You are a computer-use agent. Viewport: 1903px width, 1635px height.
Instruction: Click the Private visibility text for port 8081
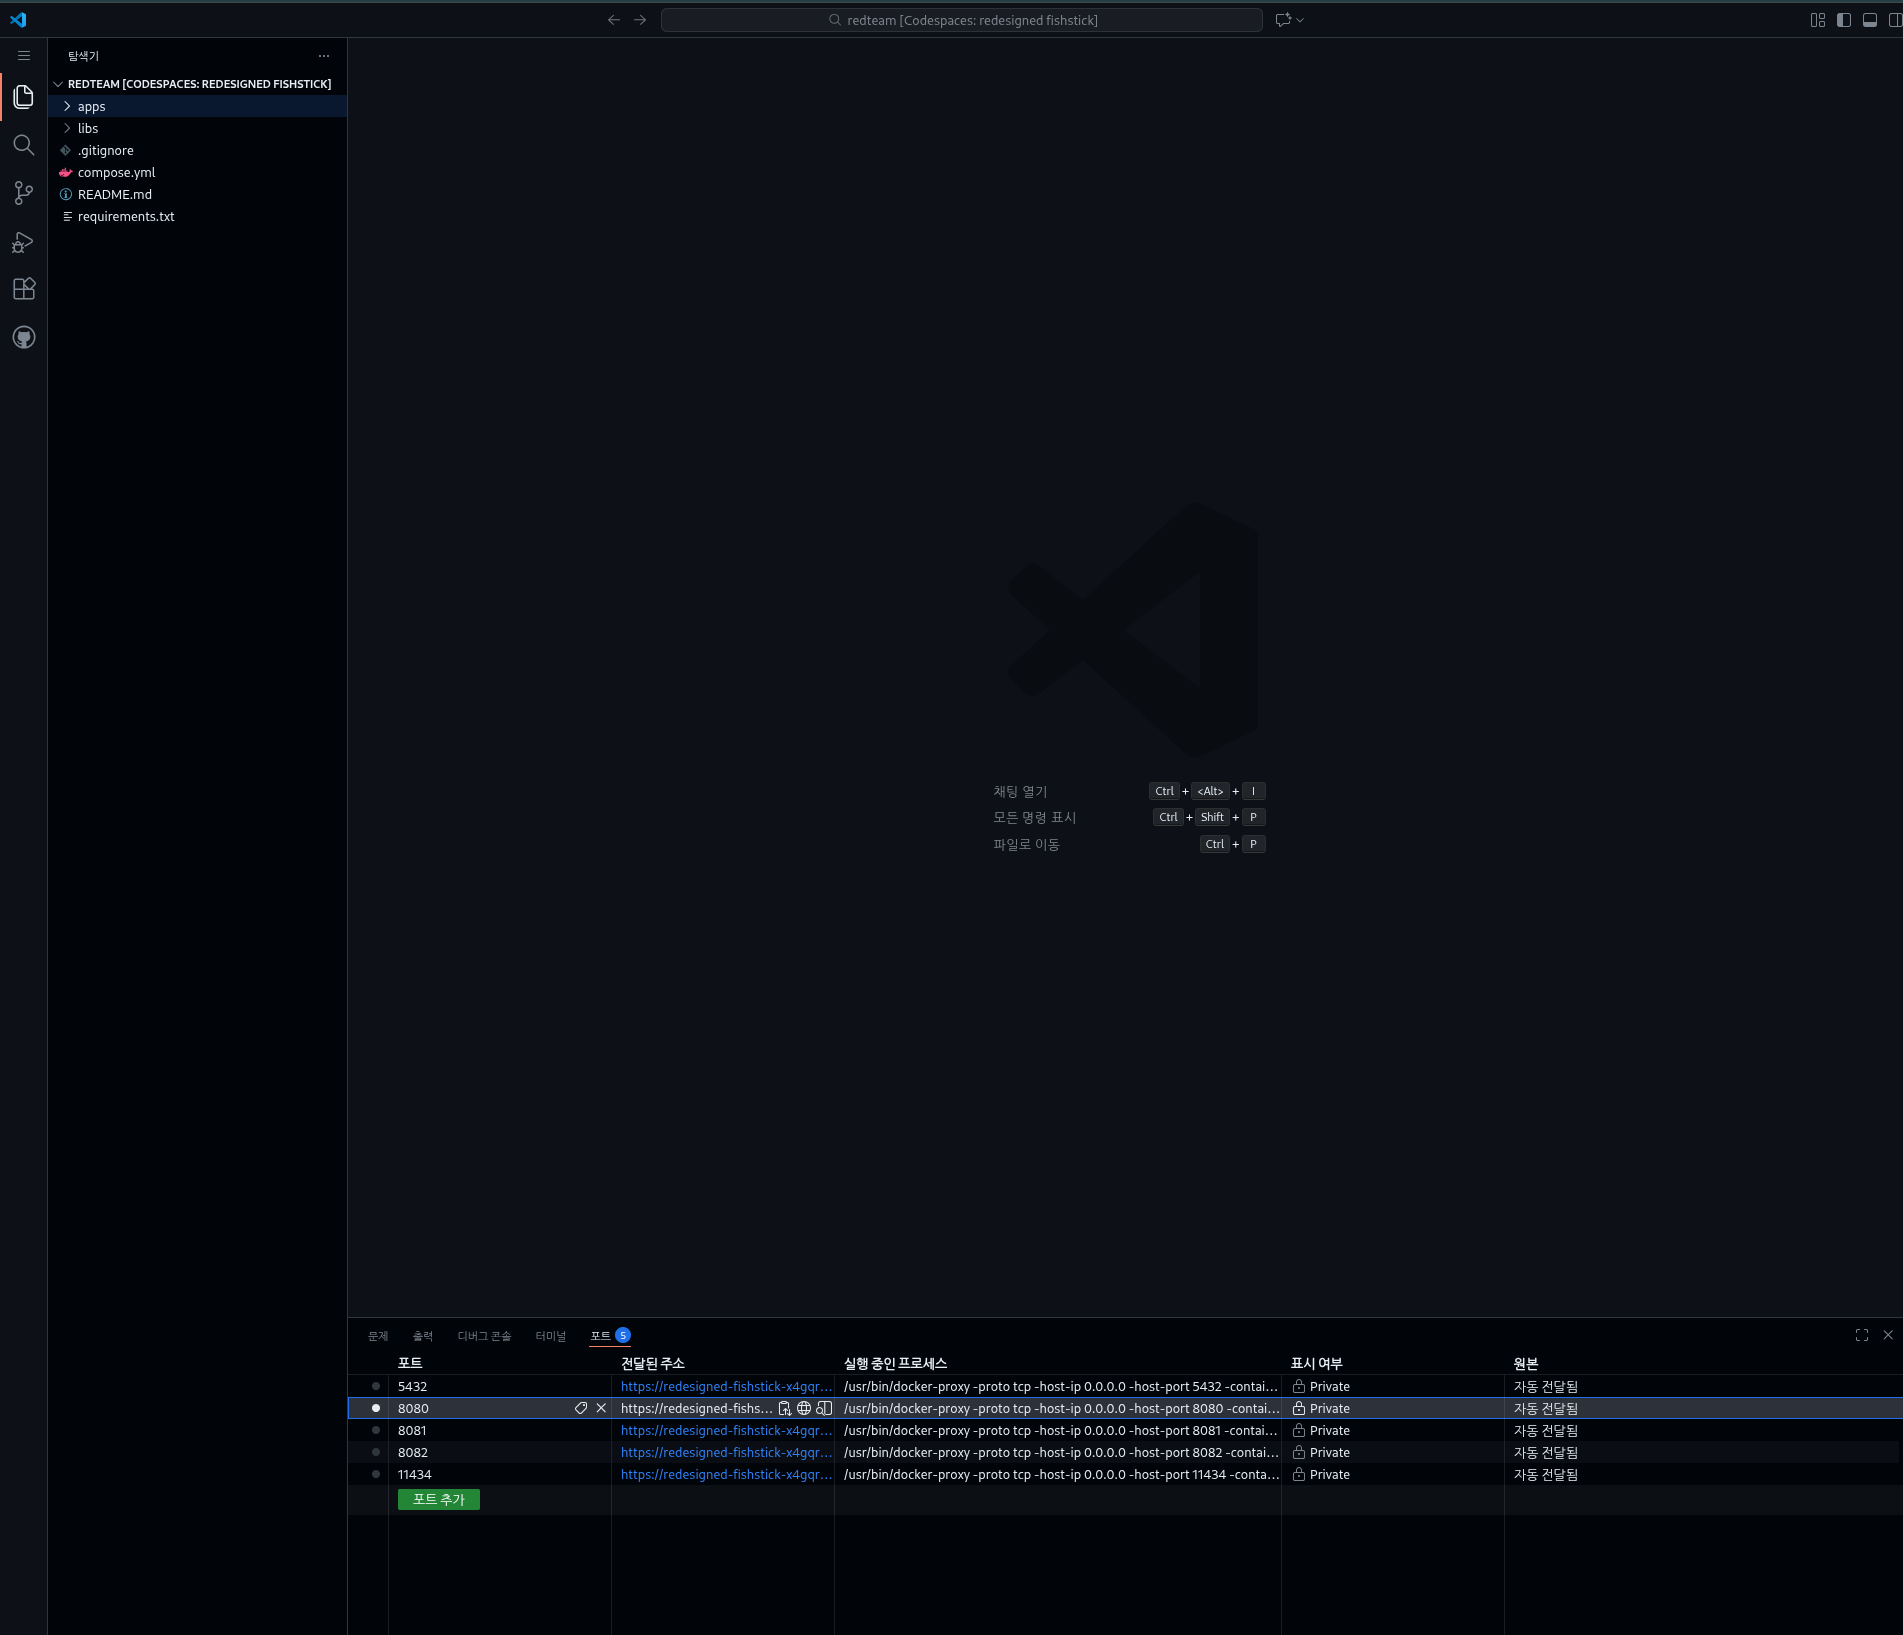point(1330,1430)
